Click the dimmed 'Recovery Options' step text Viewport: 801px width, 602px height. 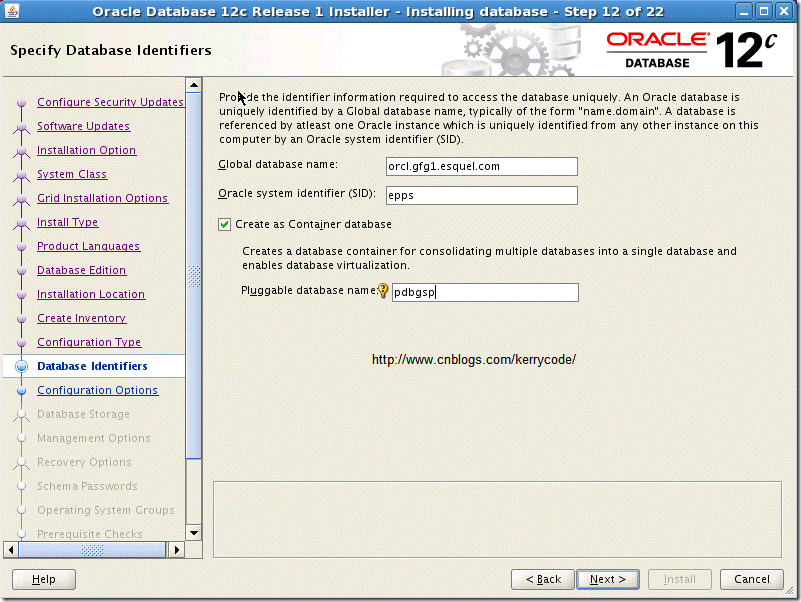point(84,462)
